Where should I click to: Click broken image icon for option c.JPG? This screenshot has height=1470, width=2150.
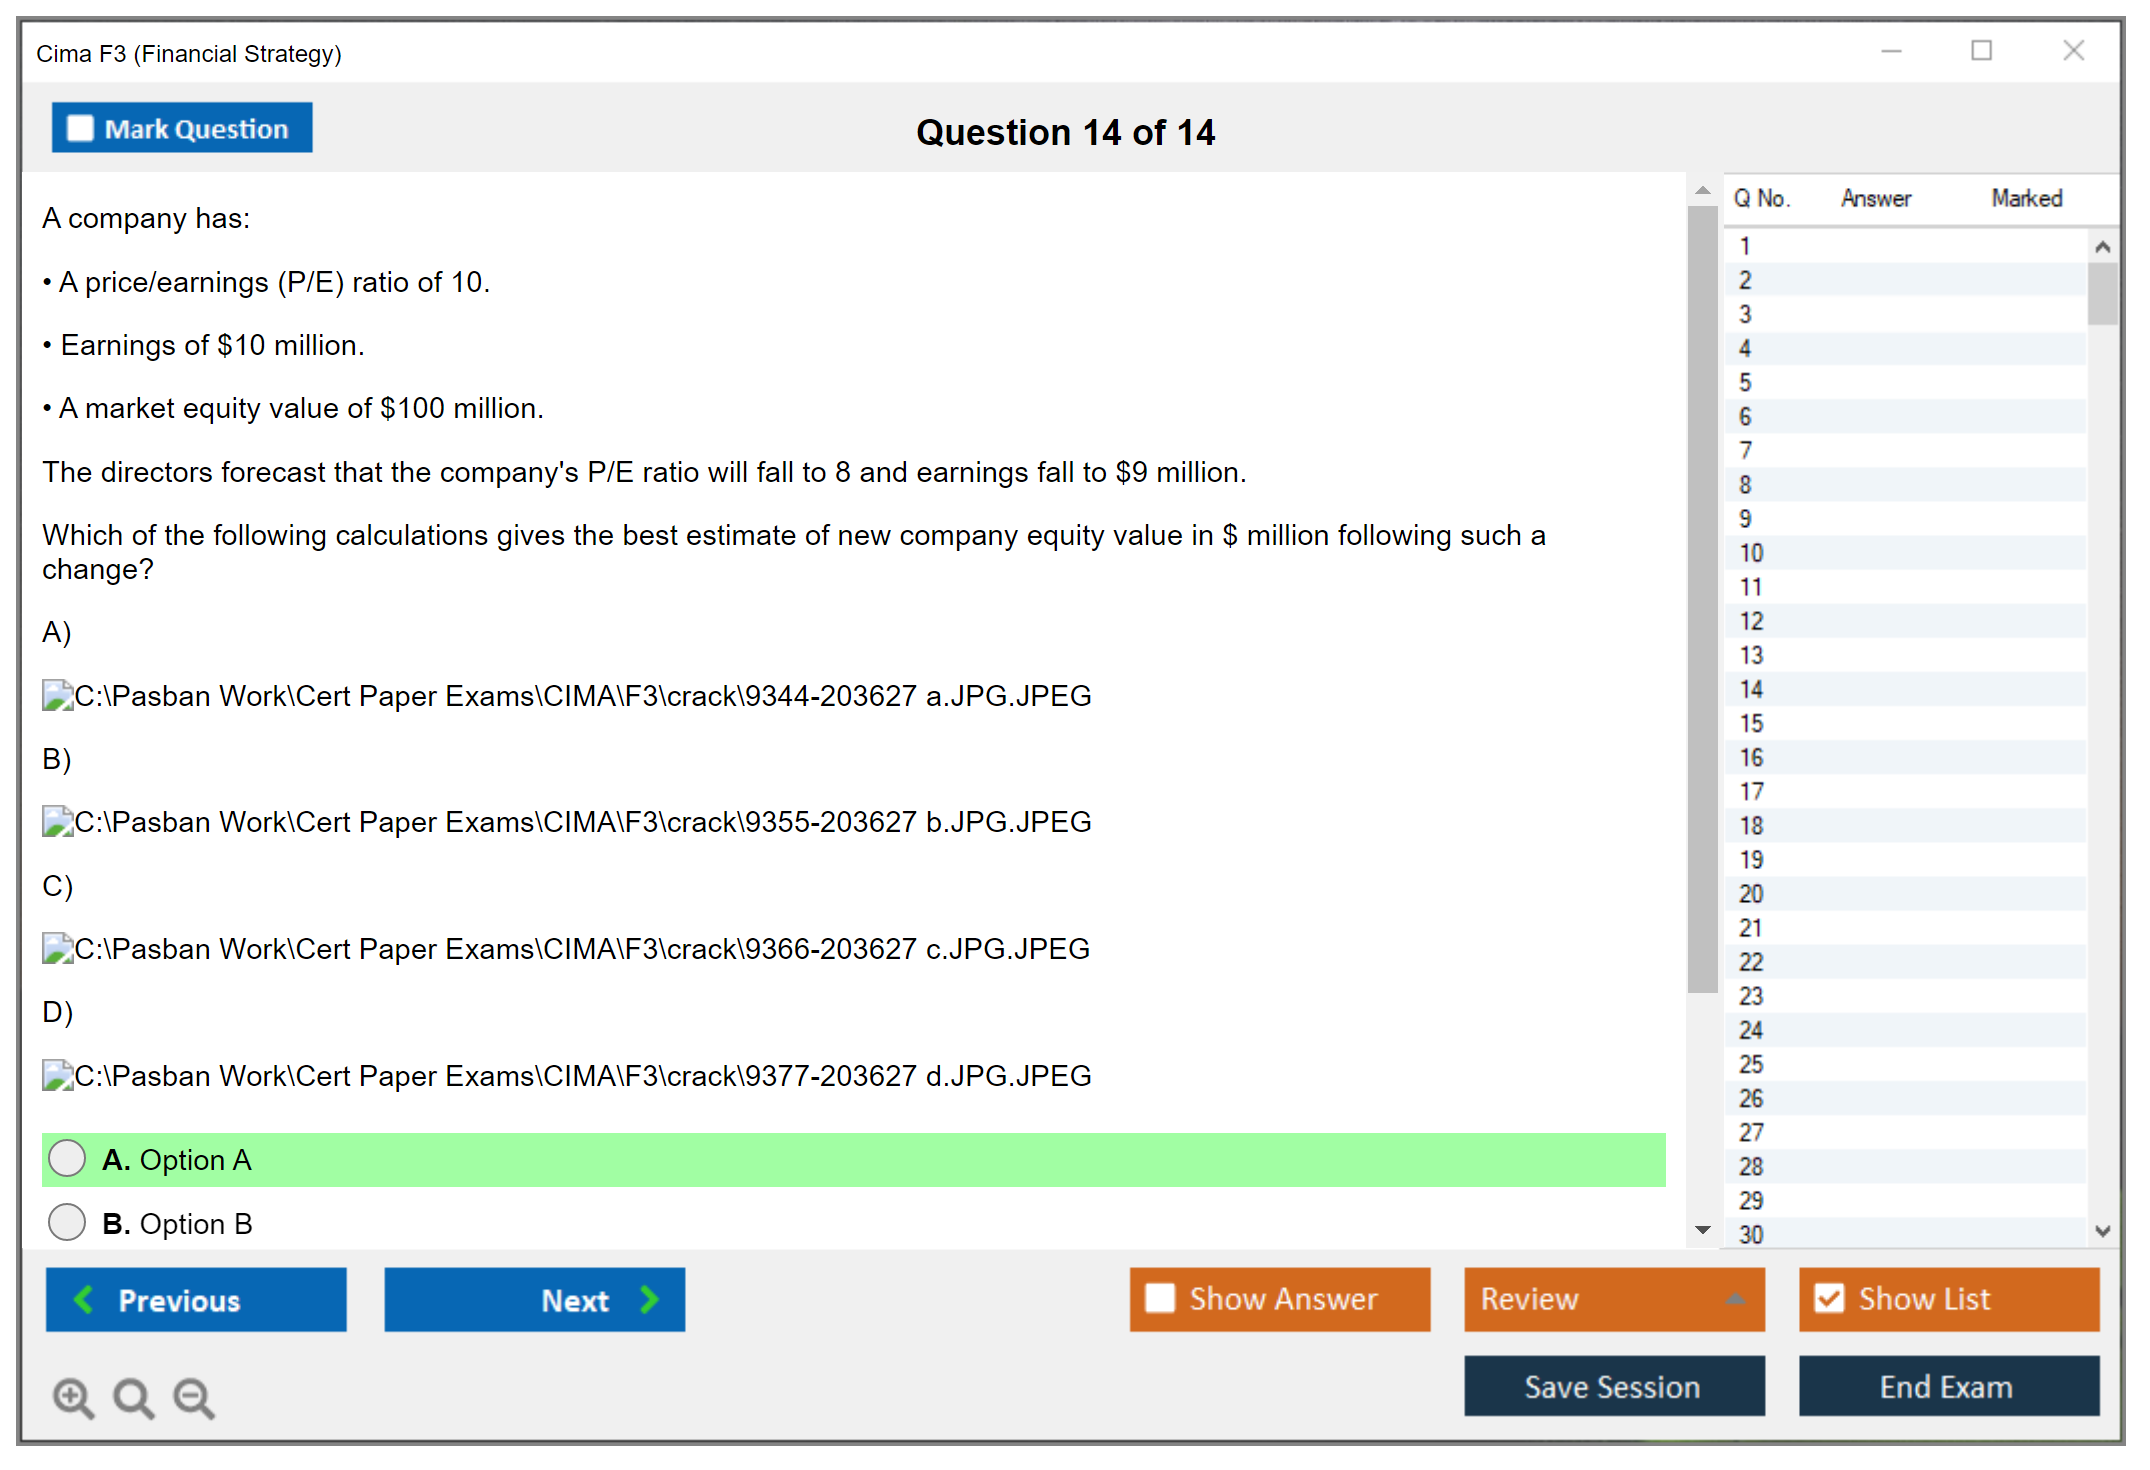pyautogui.click(x=57, y=948)
